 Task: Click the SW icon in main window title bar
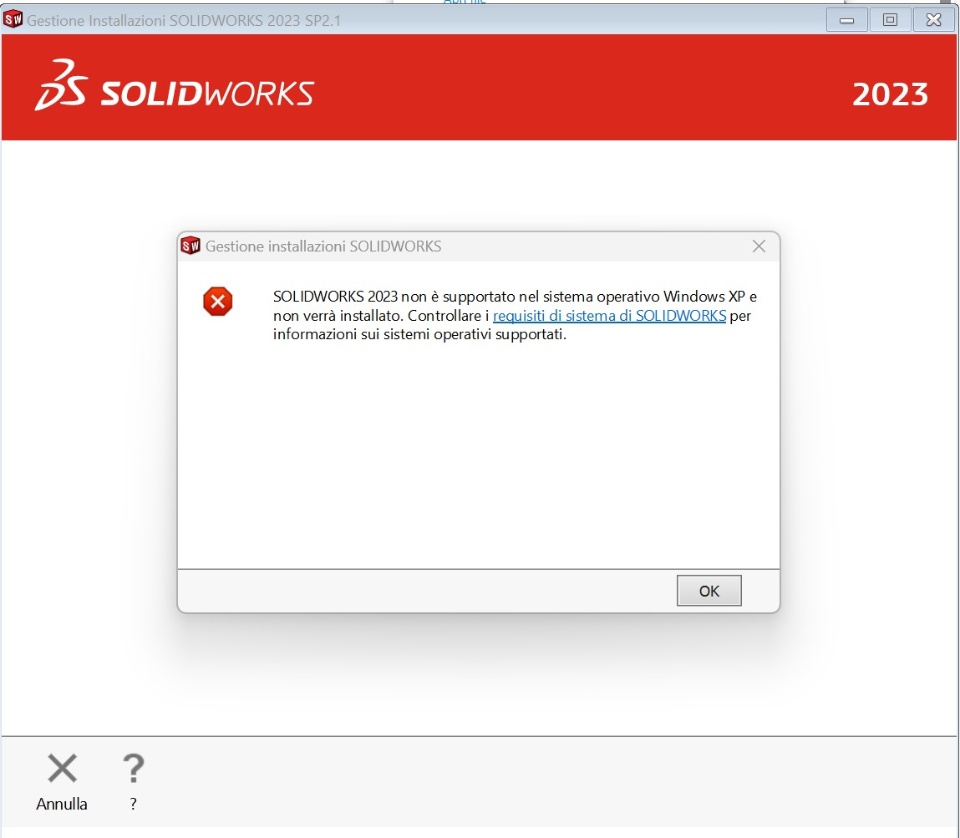tap(12, 20)
